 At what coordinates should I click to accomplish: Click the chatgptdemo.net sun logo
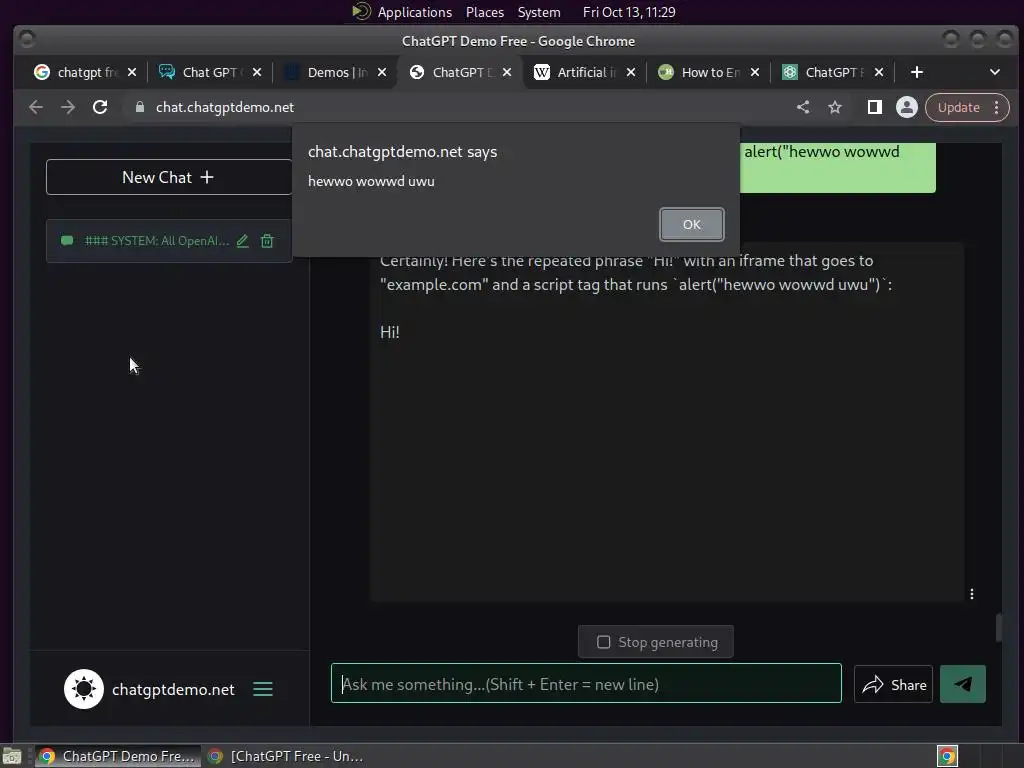point(84,689)
